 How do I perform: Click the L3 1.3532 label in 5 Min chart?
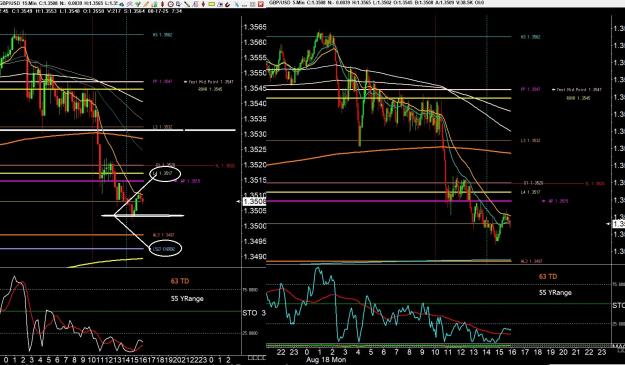click(x=531, y=141)
